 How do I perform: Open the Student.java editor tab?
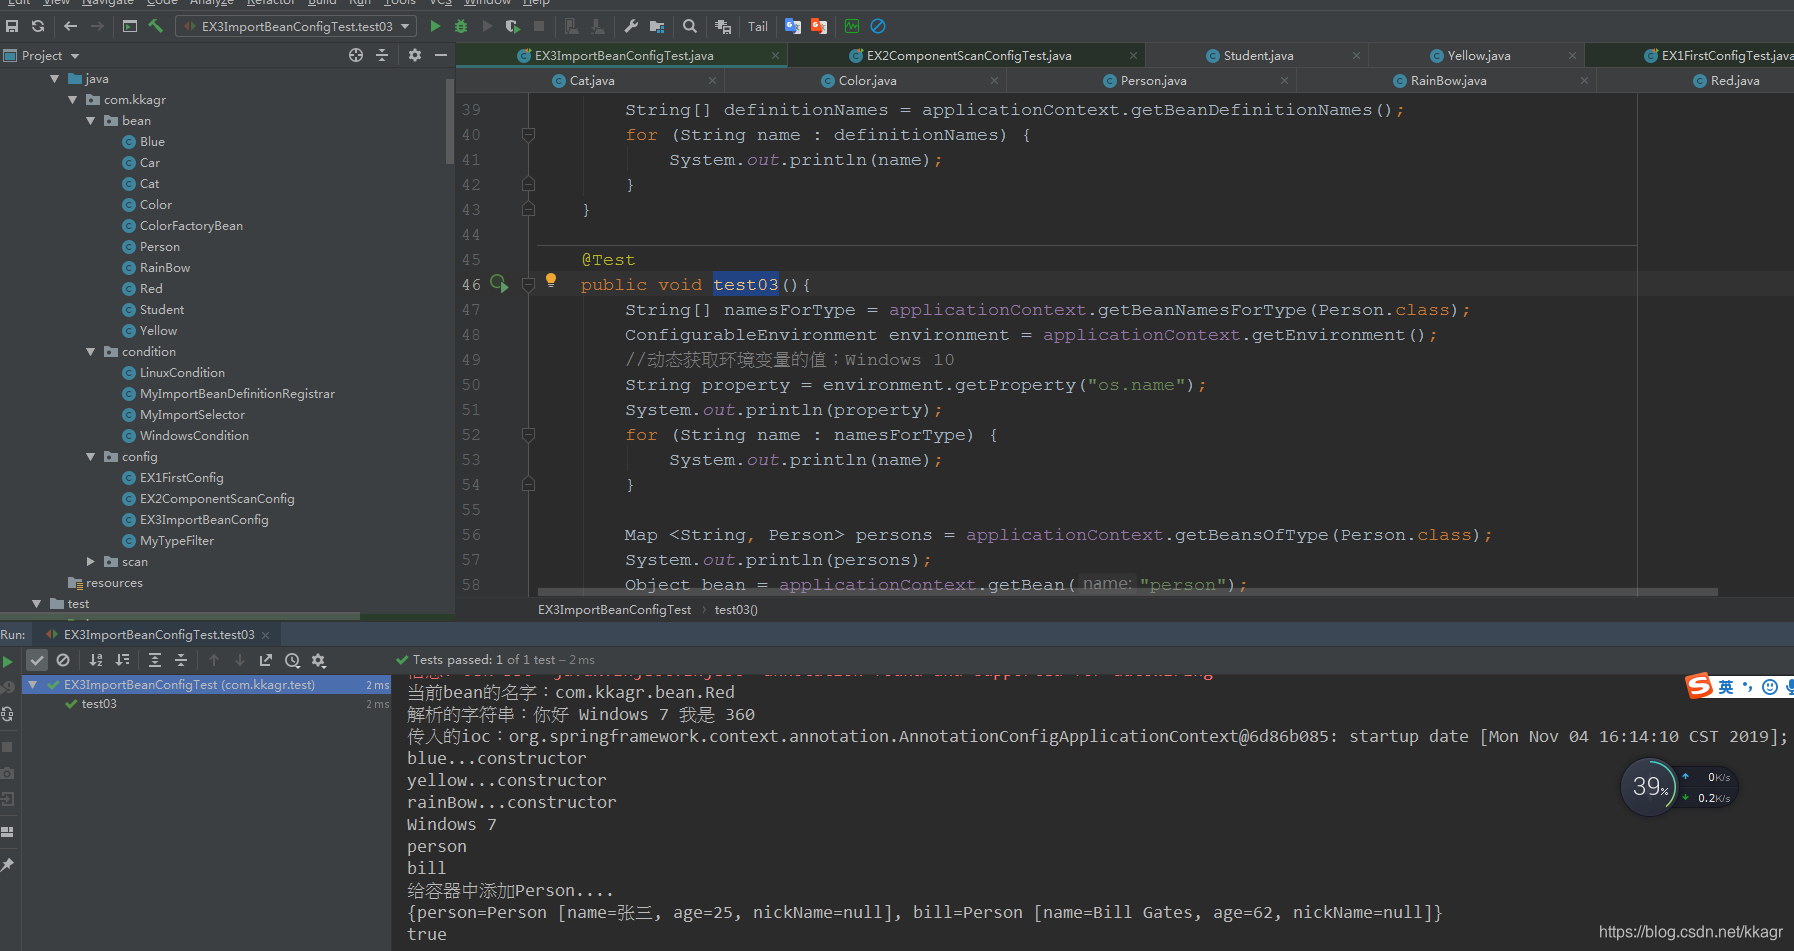coord(1258,56)
